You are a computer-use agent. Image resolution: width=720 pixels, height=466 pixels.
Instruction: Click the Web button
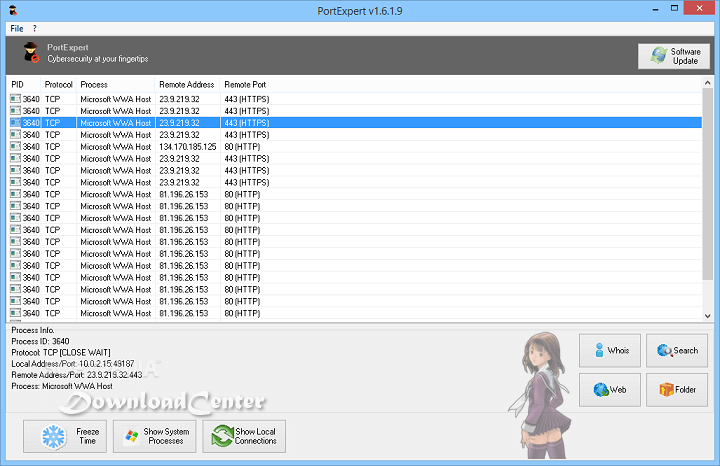[x=609, y=390]
